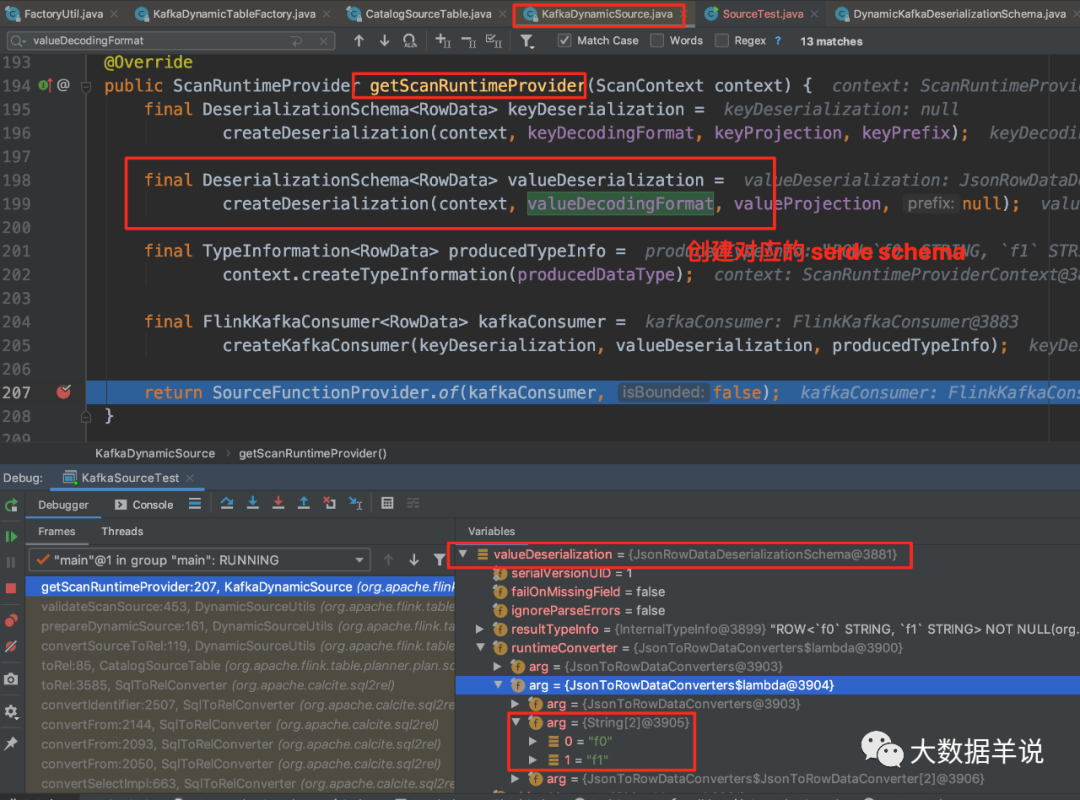Collapse method fold marker at line 194
The image size is (1080, 800).
tap(86, 87)
